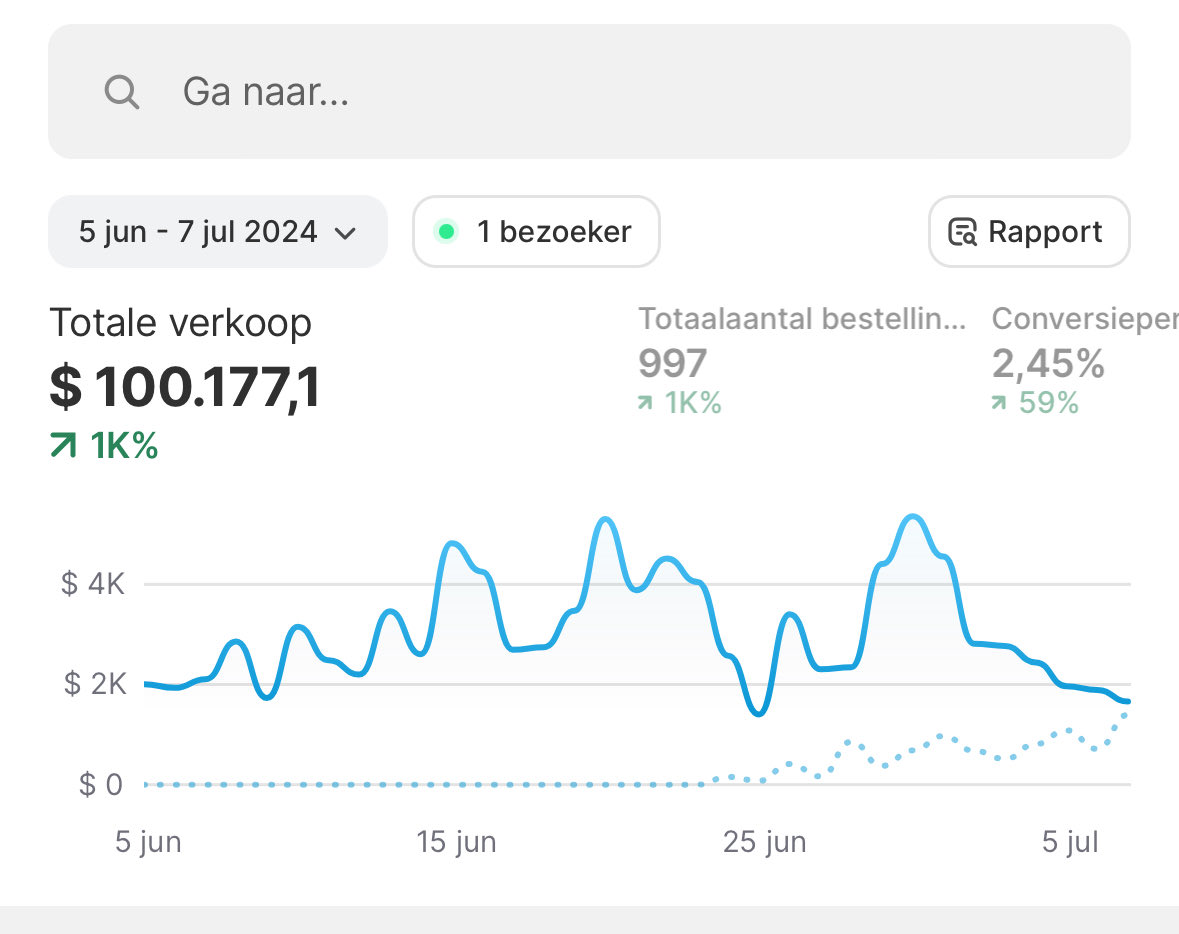Switch to the Conversiepercentage metric
This screenshot has width=1179, height=934.
coord(1085,319)
